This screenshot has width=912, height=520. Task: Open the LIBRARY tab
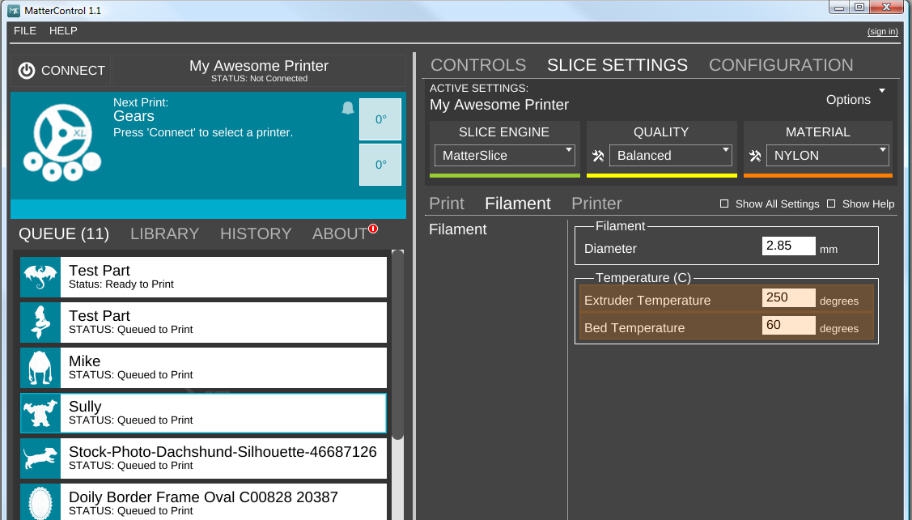pos(164,234)
